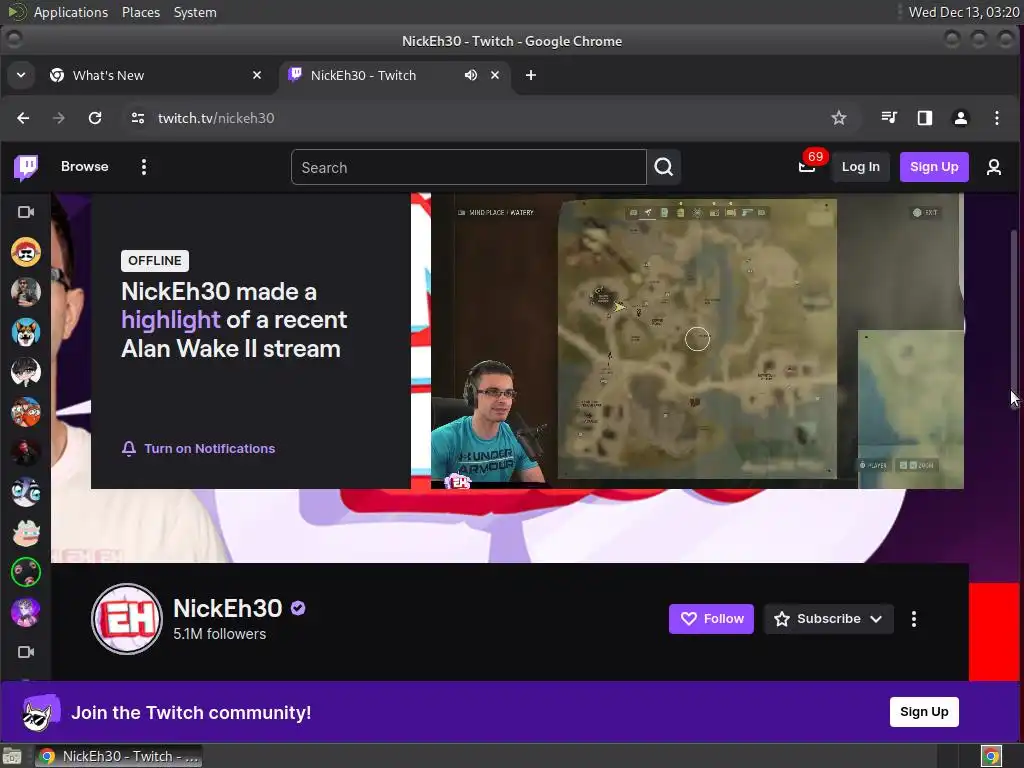
Task: Open the System menu
Action: point(195,12)
